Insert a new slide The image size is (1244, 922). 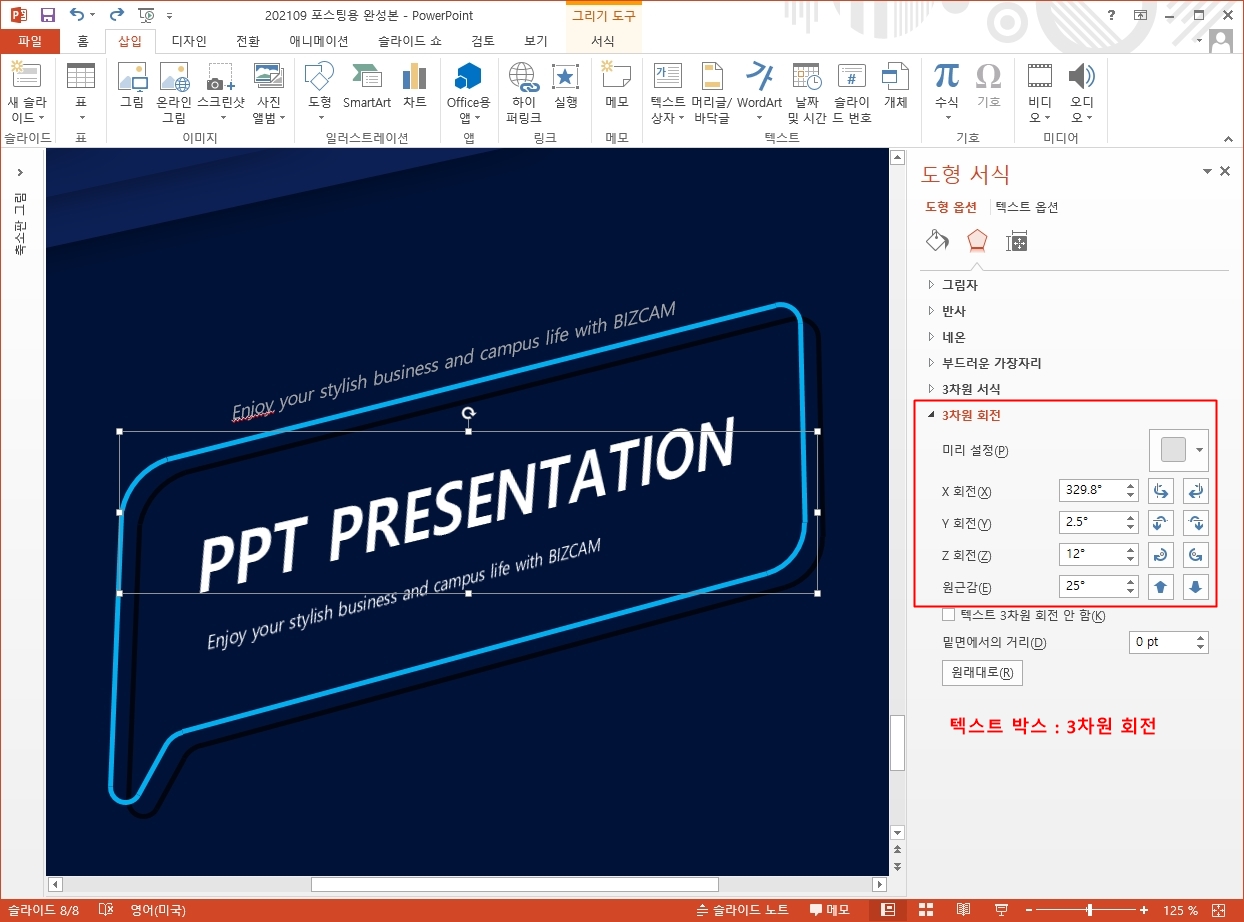click(x=26, y=92)
